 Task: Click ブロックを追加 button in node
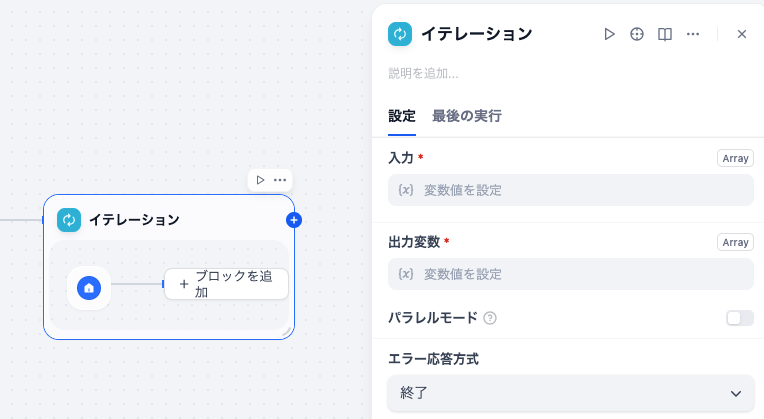[x=226, y=284]
